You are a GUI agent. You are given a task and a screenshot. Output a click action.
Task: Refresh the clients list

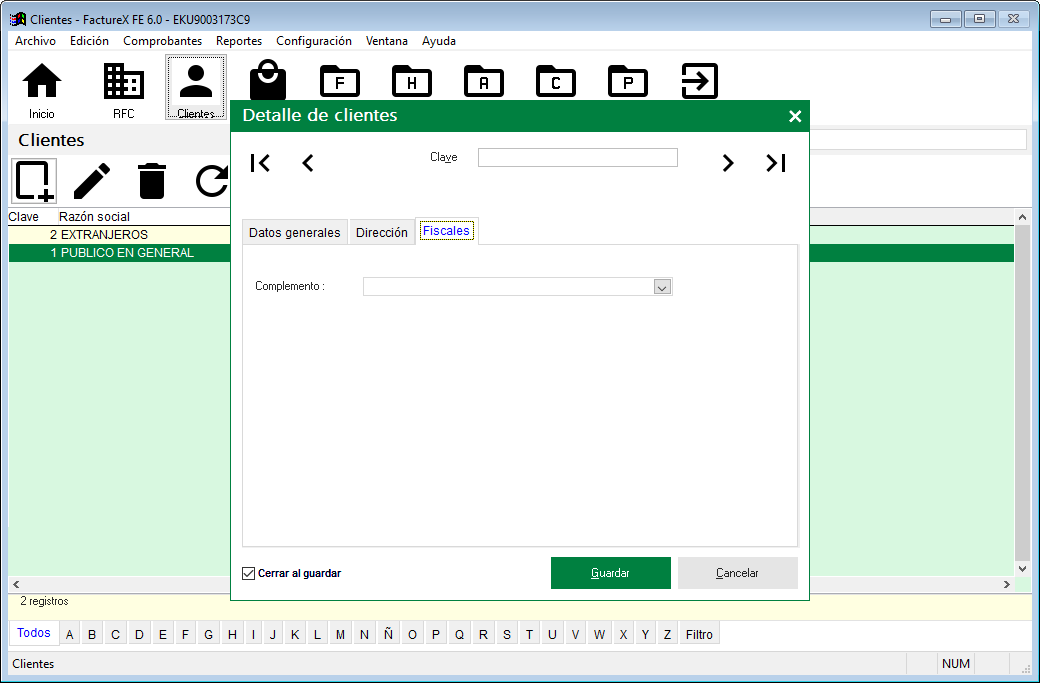click(212, 181)
